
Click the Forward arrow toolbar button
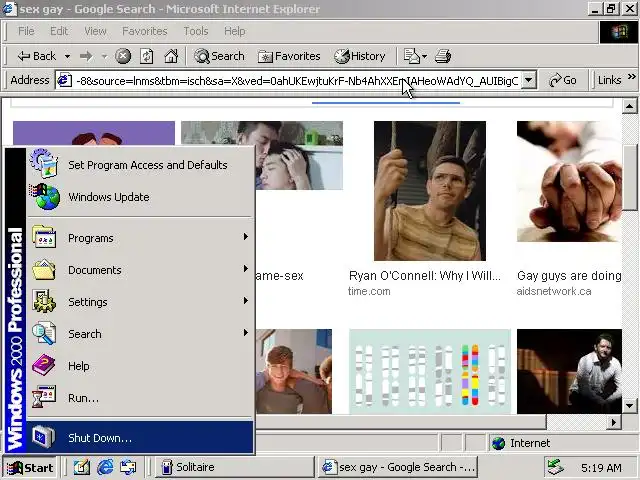(x=86, y=56)
